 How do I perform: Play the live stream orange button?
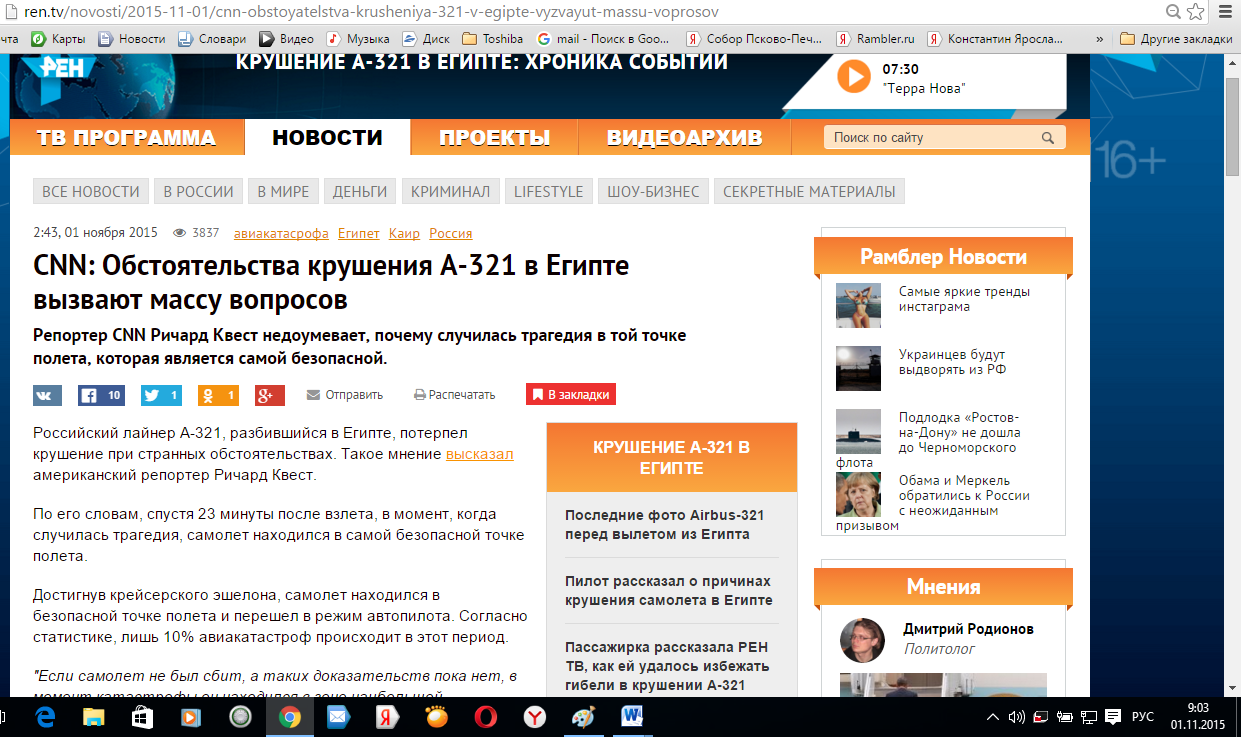click(x=854, y=76)
